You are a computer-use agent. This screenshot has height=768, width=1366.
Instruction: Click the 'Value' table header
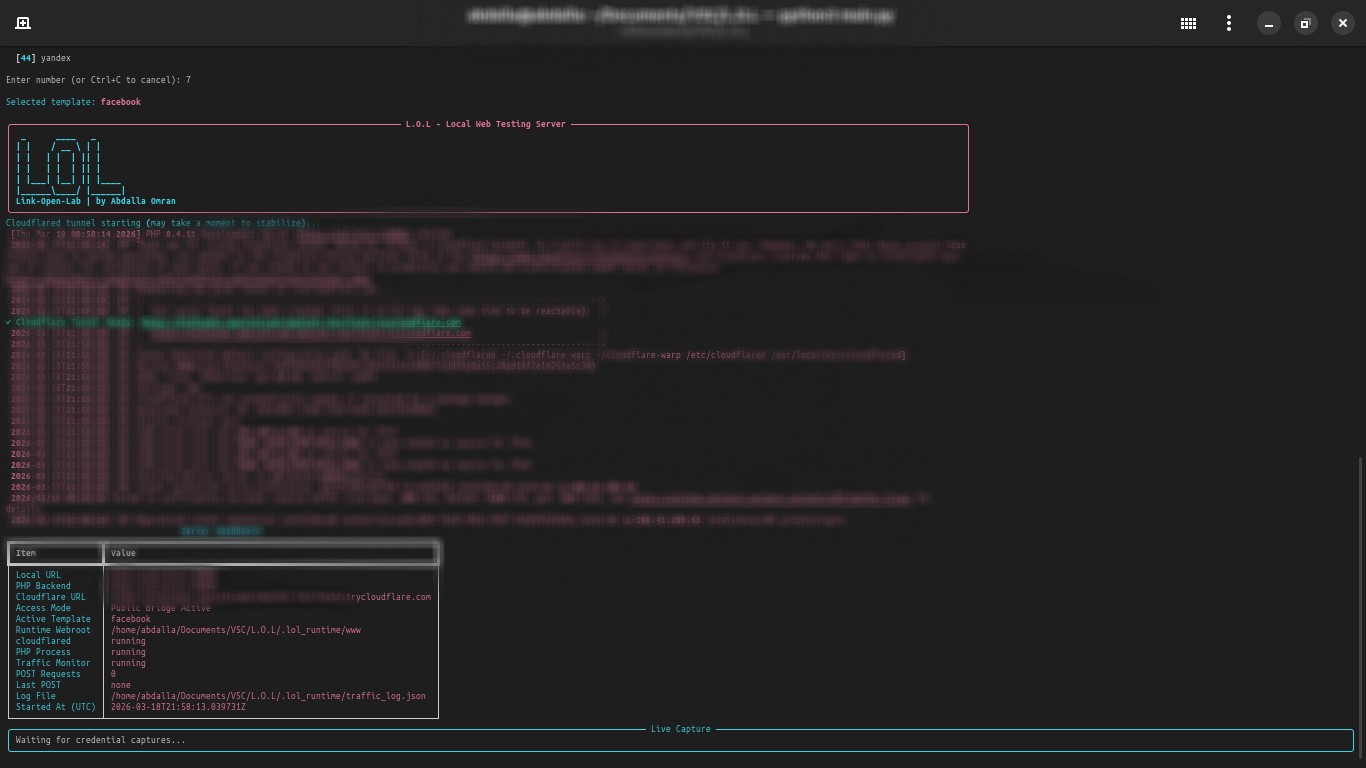point(123,553)
